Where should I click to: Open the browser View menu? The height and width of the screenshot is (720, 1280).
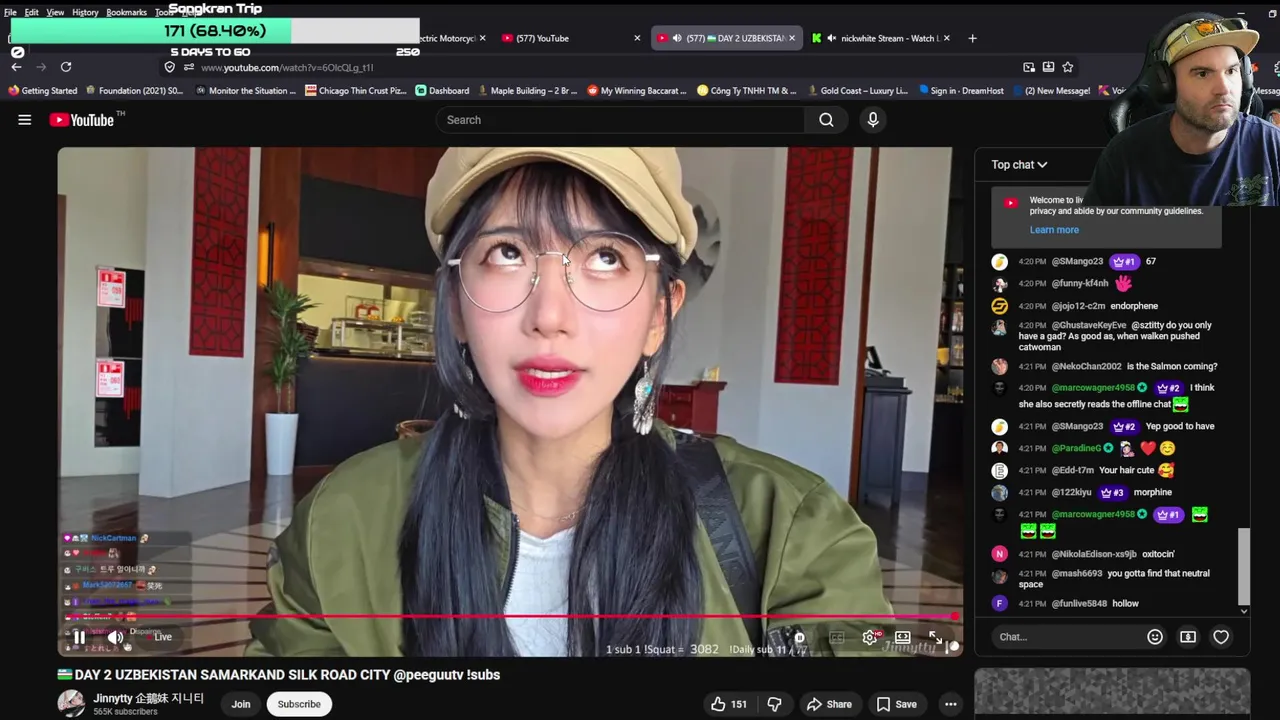pyautogui.click(x=55, y=12)
